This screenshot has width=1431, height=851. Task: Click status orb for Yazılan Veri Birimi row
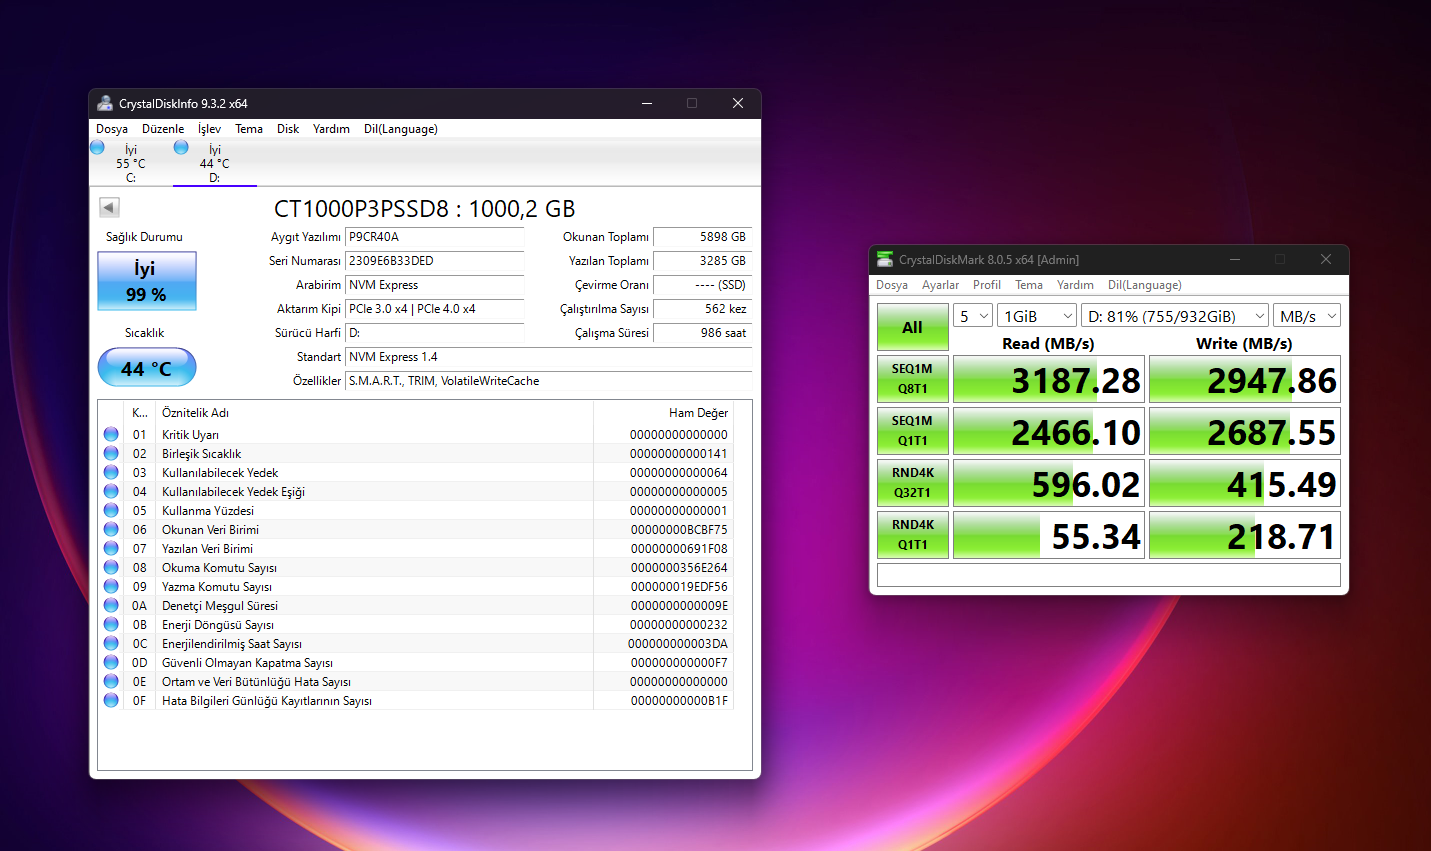111,548
